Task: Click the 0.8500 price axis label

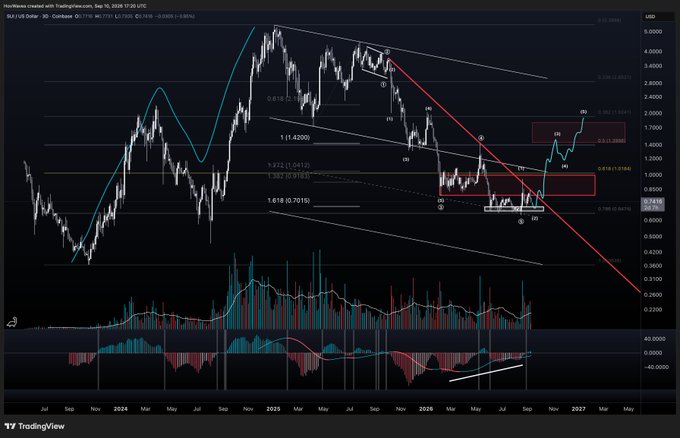Action: pos(653,190)
